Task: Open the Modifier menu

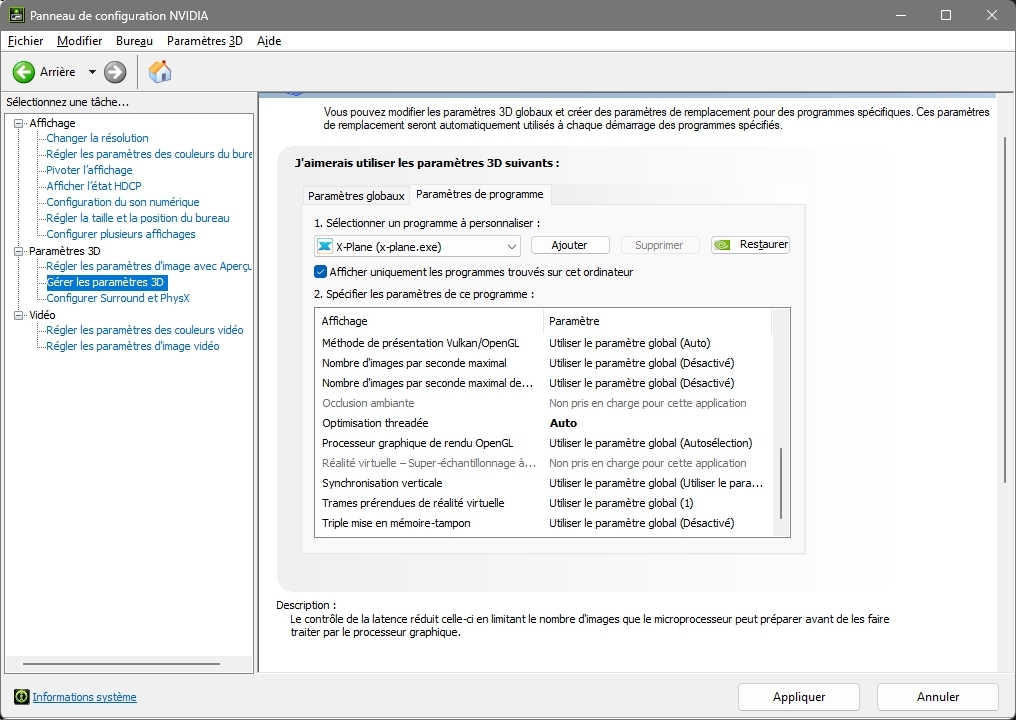Action: click(80, 41)
